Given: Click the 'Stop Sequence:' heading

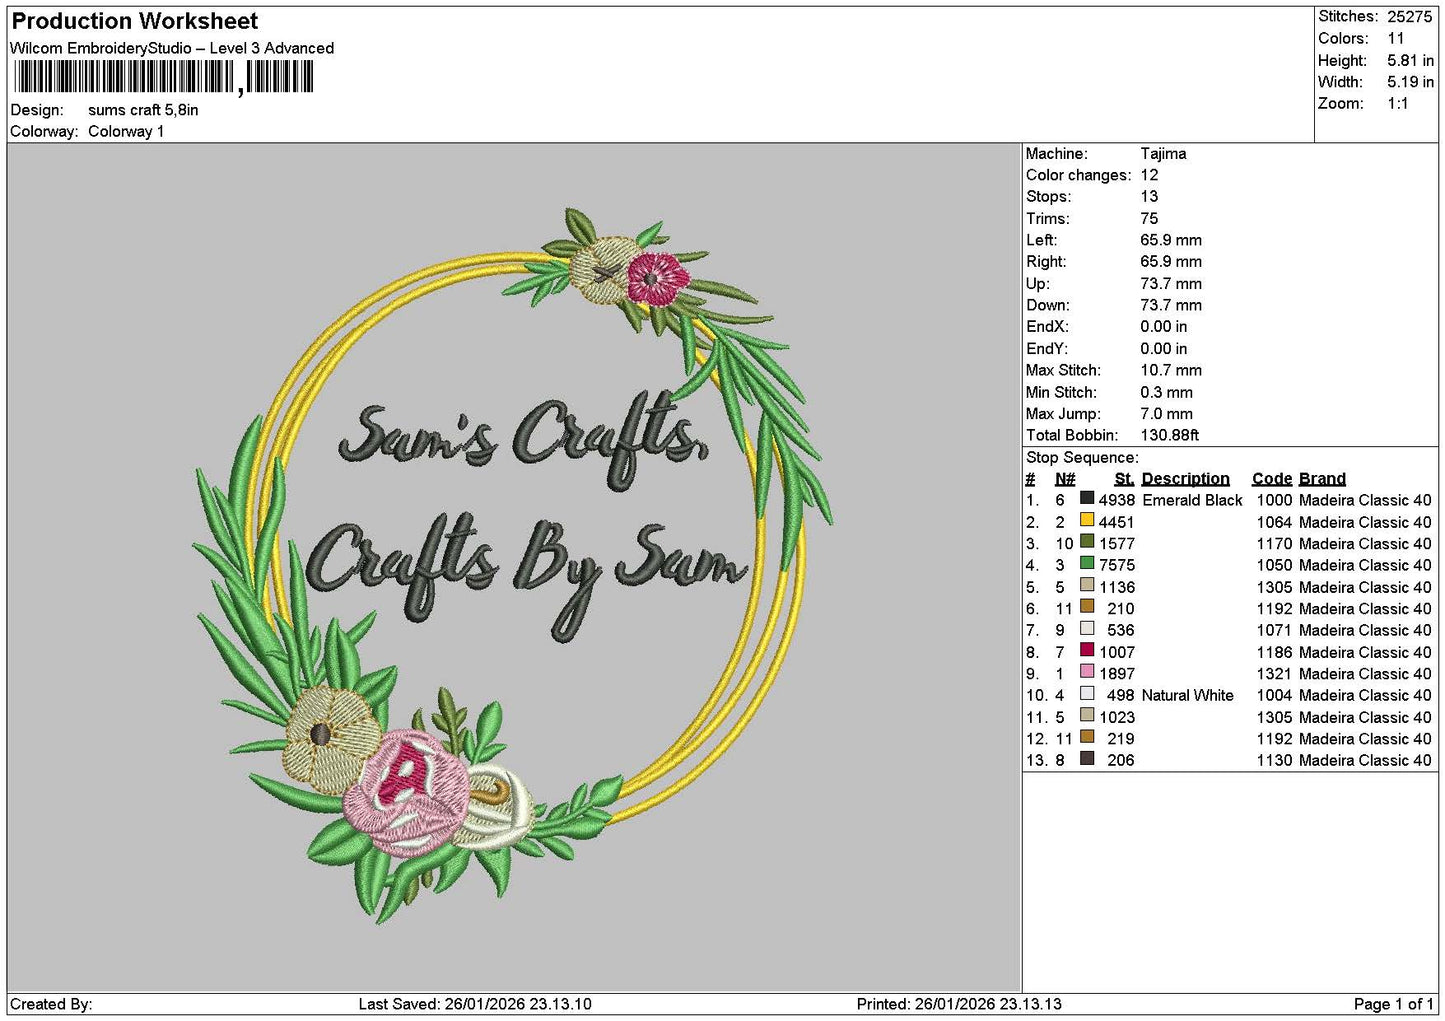Looking at the screenshot, I should [x=1082, y=457].
